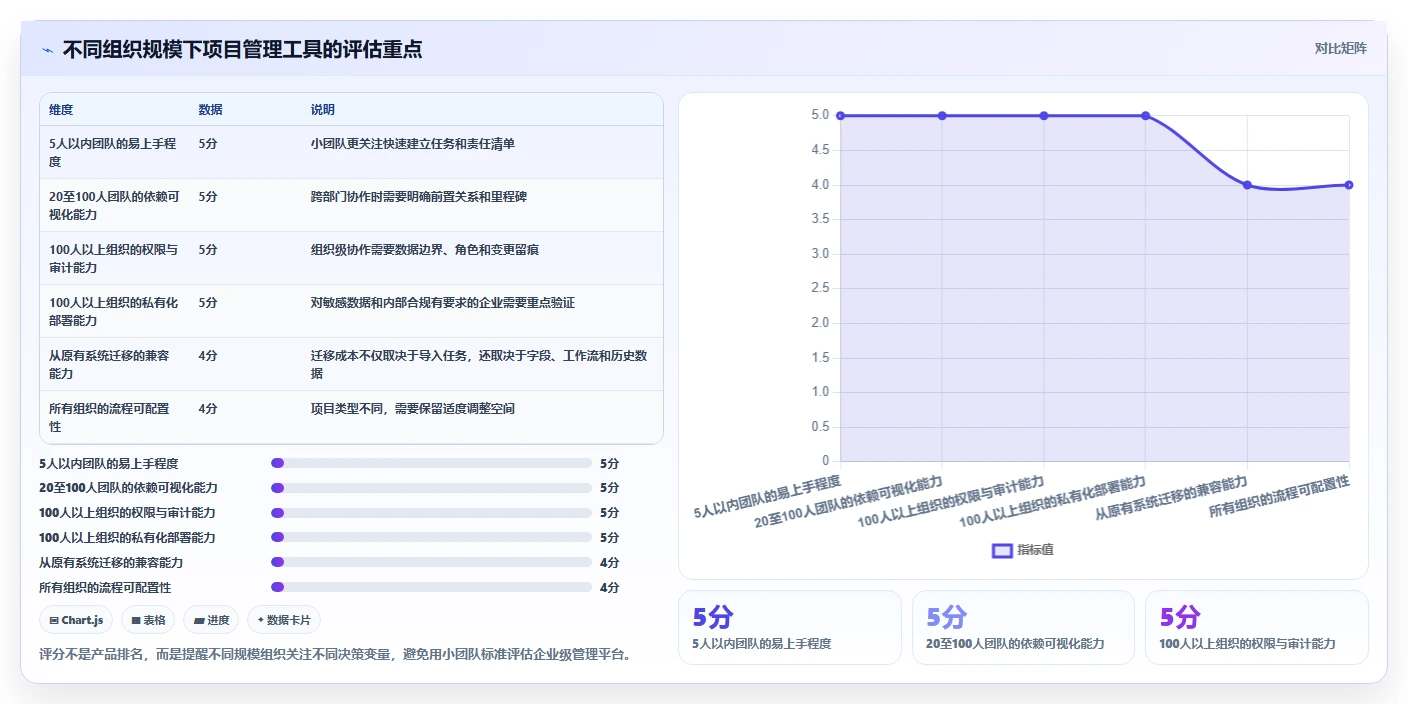Open the 5分 card for 20至100人团队的依赖可视化能力

[1023, 627]
